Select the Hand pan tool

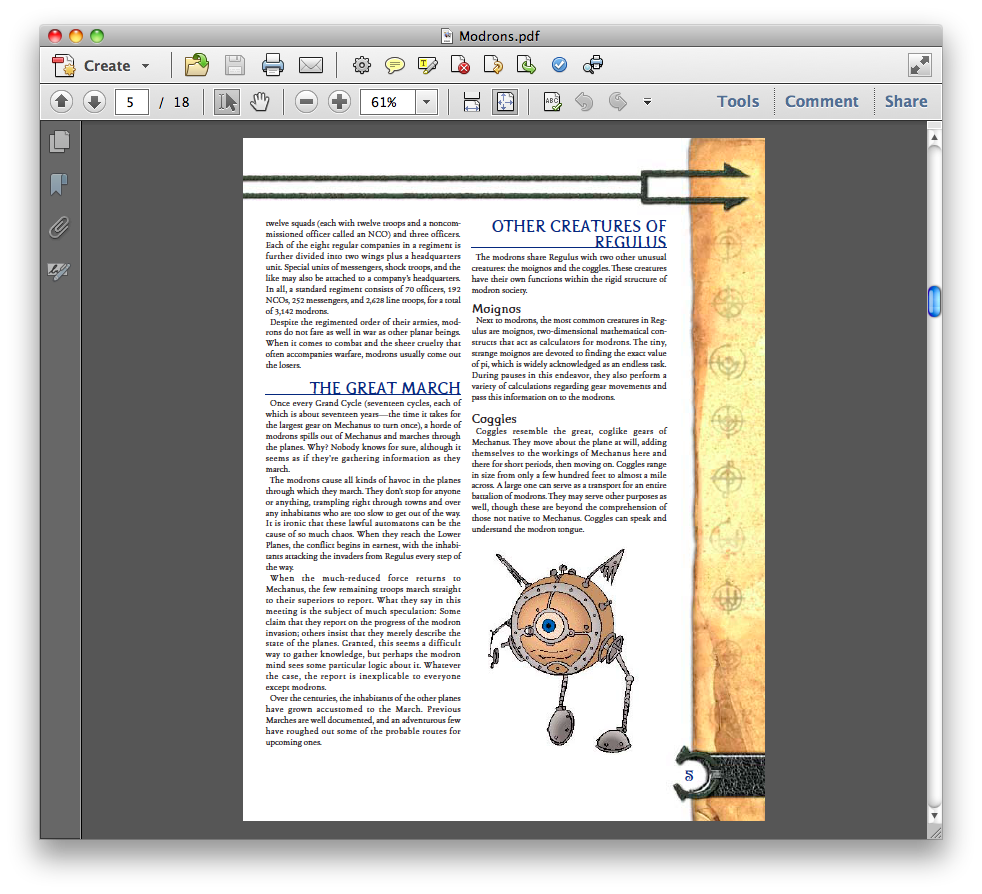point(260,102)
